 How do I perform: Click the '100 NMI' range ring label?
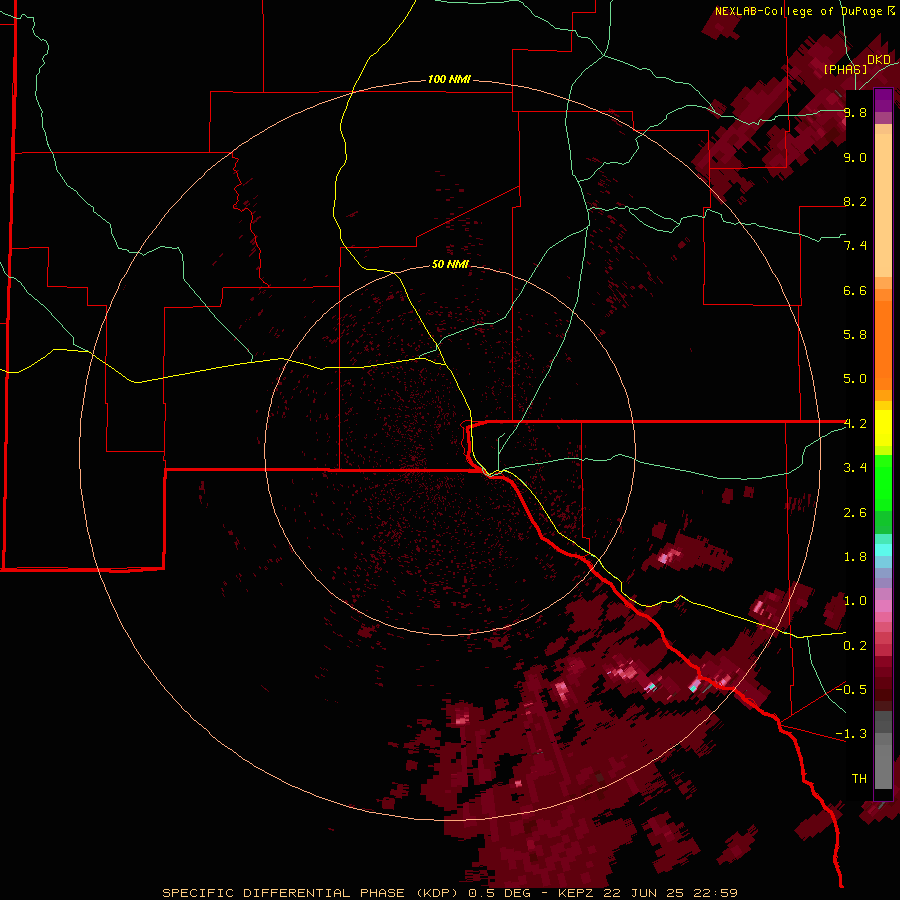click(449, 79)
